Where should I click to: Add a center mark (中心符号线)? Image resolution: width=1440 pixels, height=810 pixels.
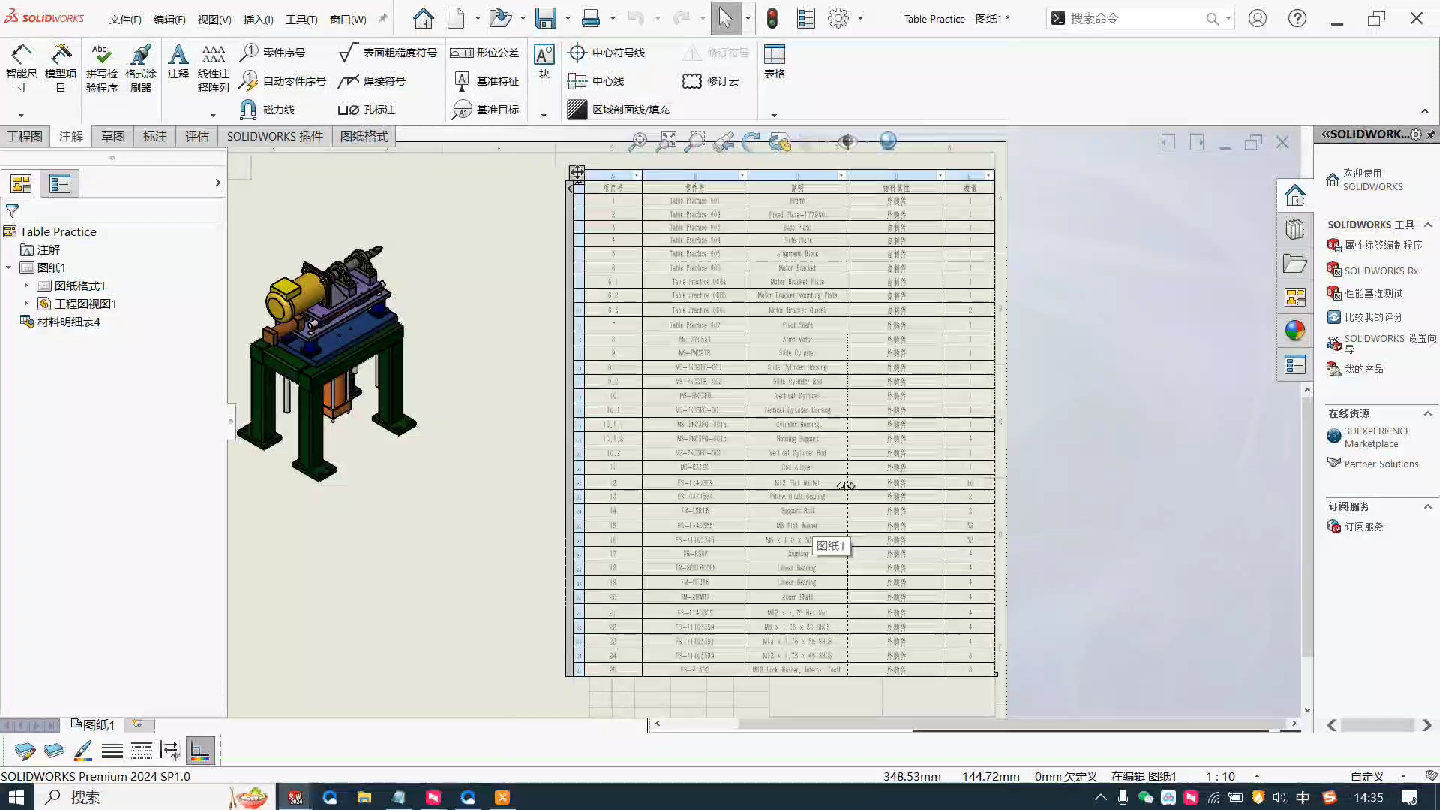point(606,52)
